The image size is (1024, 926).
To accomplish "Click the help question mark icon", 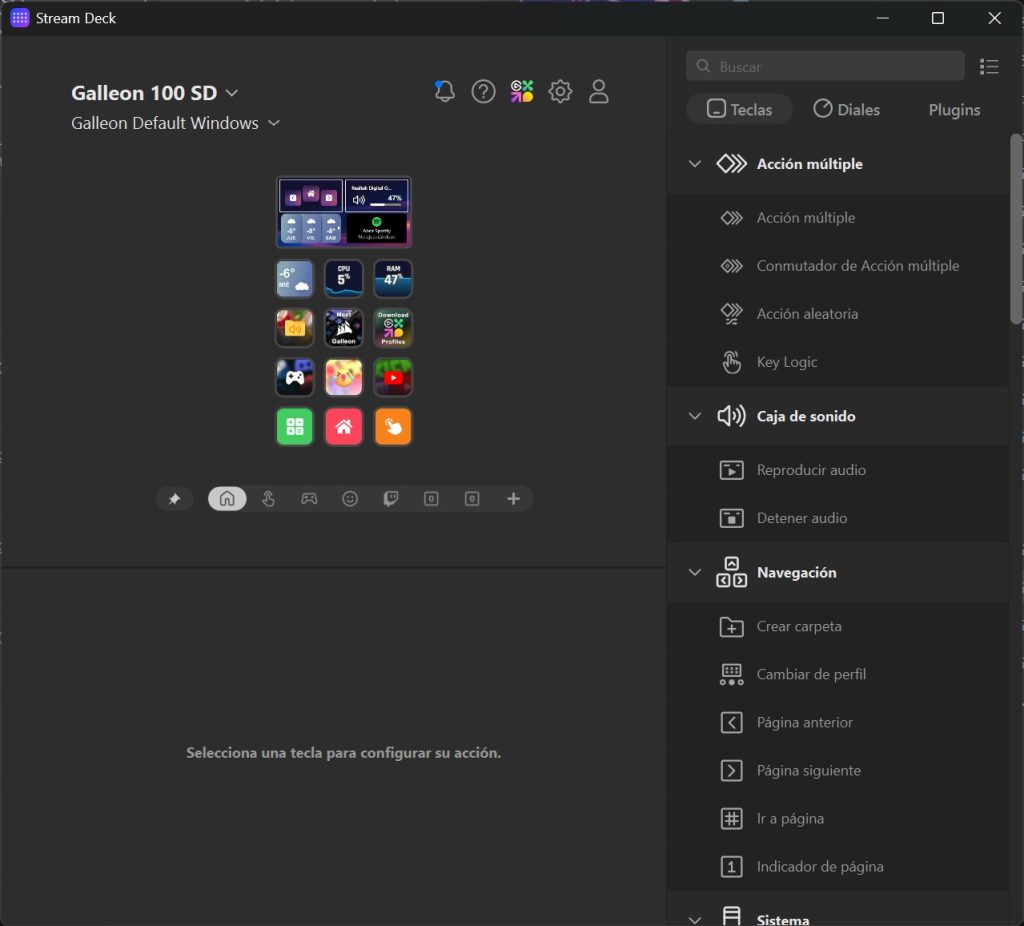I will [483, 92].
